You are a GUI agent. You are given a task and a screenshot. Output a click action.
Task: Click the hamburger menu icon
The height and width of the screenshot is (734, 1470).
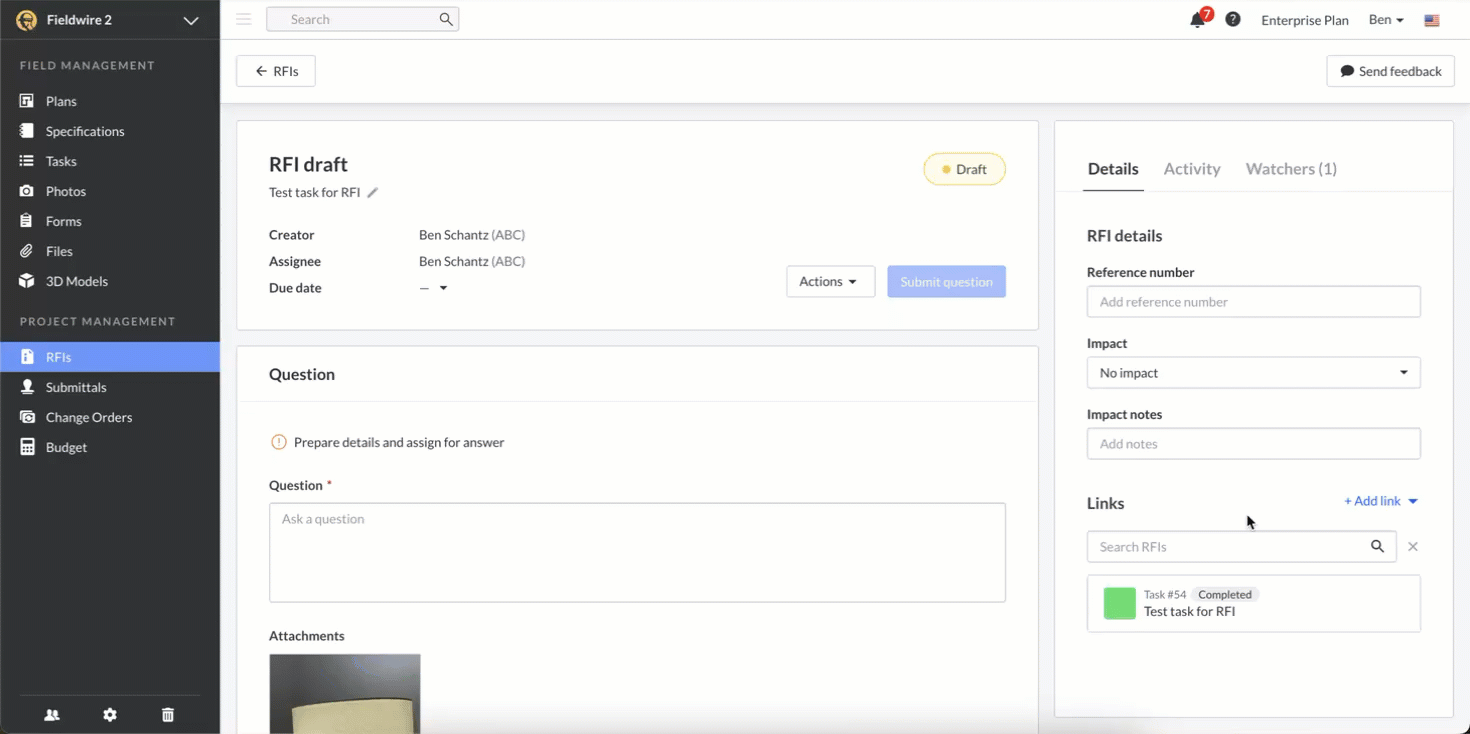pyautogui.click(x=244, y=19)
